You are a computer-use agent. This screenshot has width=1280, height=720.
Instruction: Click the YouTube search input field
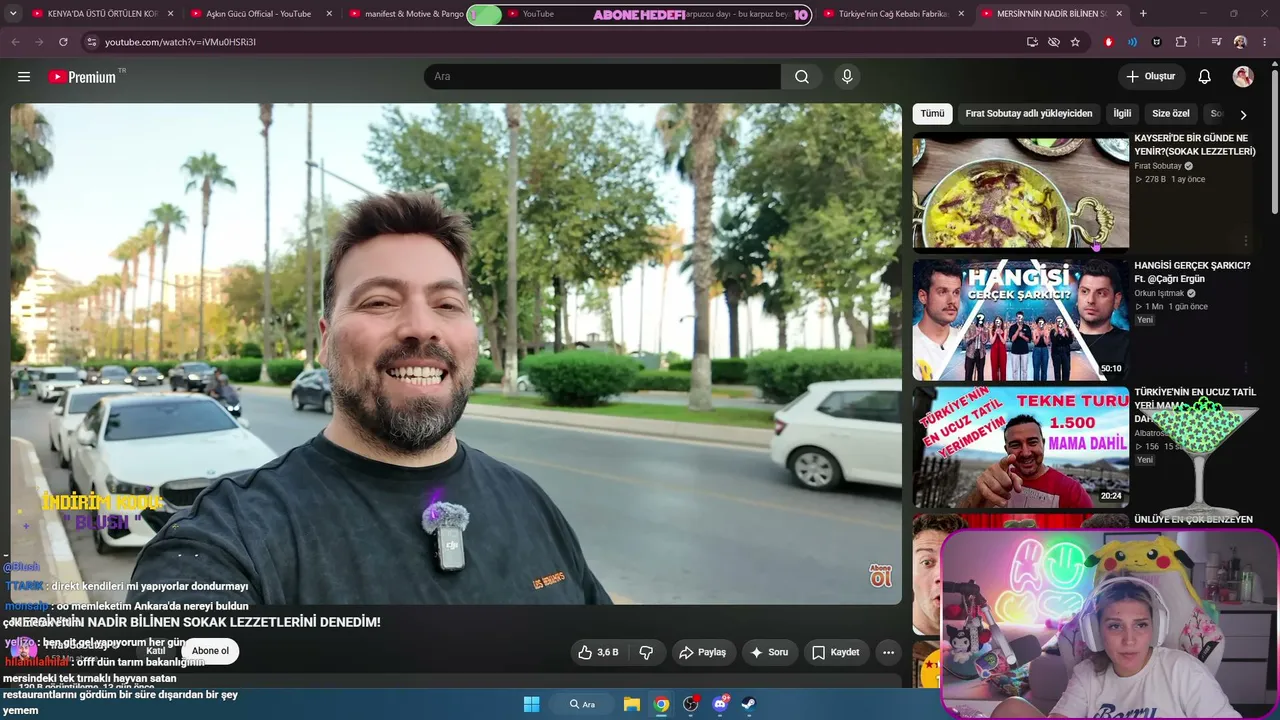[602, 77]
